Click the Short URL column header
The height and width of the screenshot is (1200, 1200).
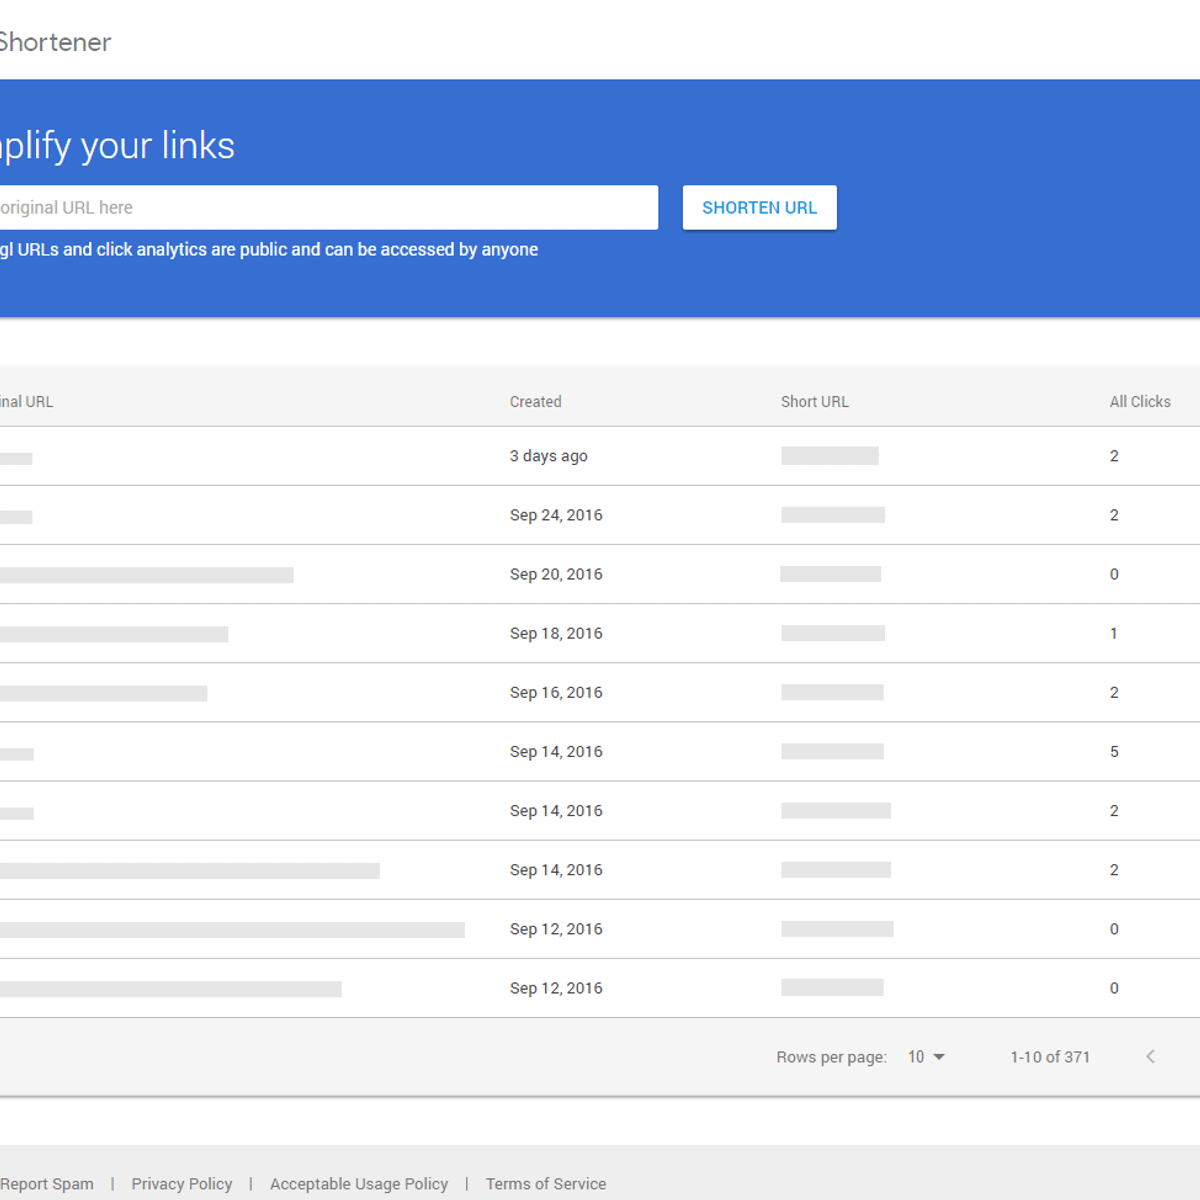coord(815,402)
